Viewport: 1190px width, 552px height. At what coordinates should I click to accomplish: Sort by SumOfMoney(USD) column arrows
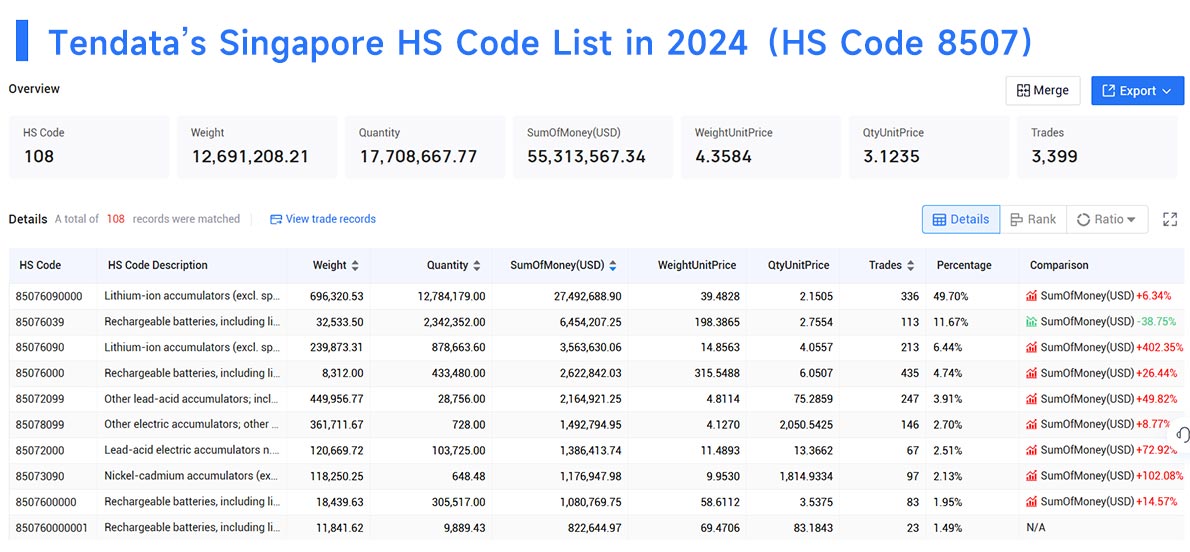tap(612, 266)
